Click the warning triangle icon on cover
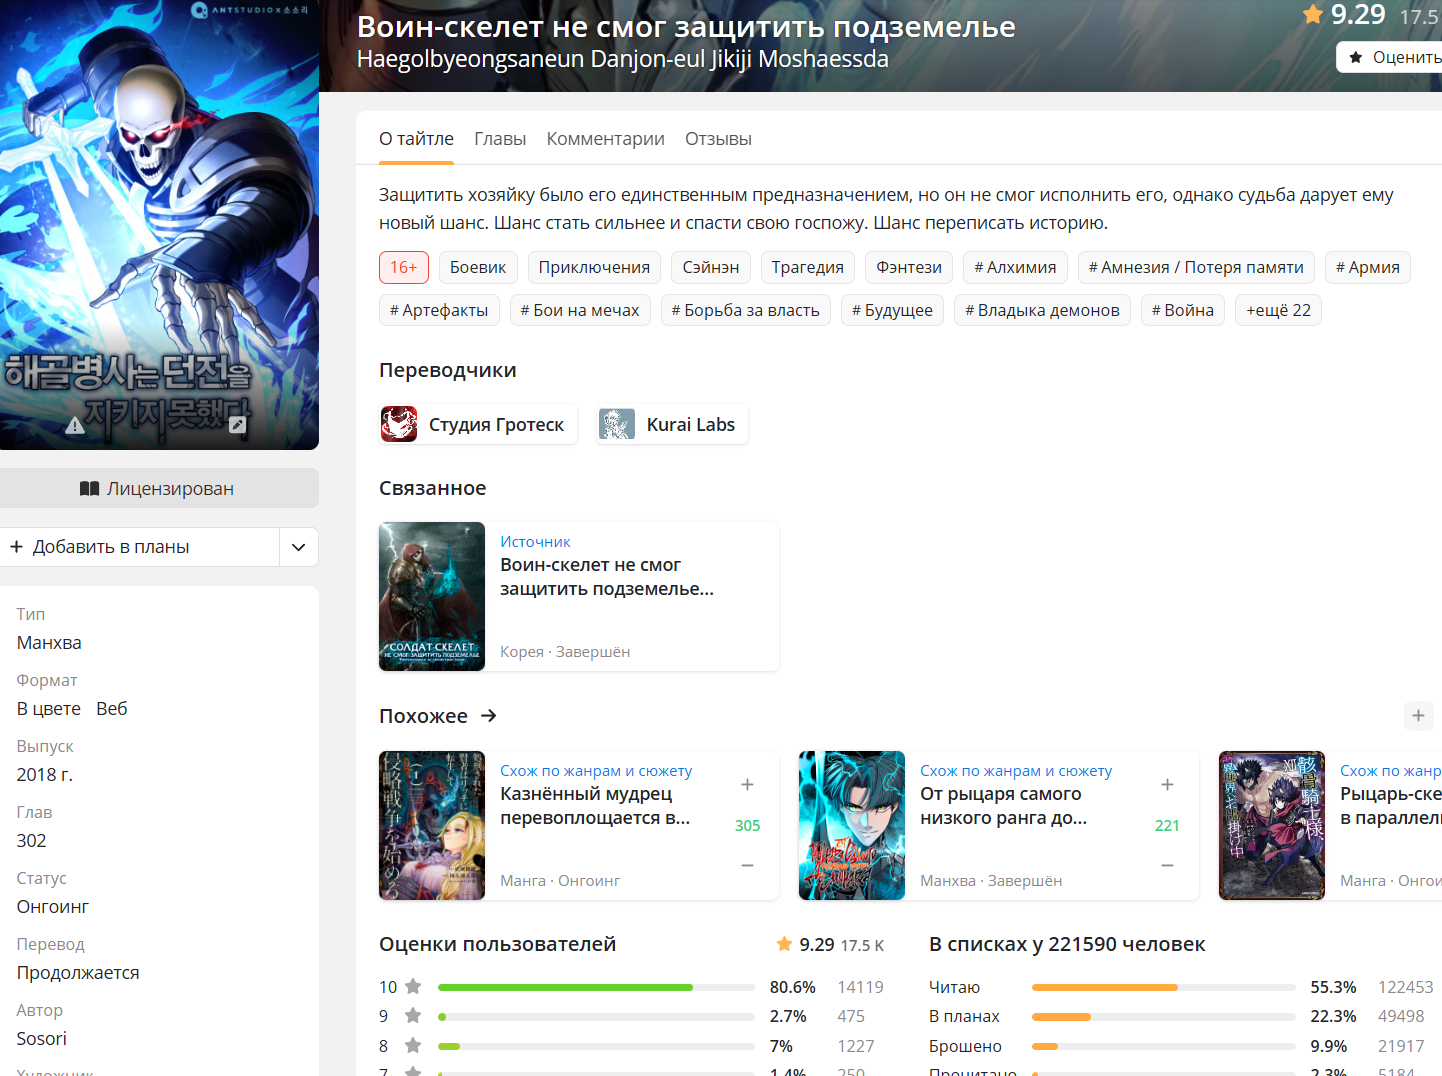This screenshot has height=1076, width=1442. pos(75,425)
